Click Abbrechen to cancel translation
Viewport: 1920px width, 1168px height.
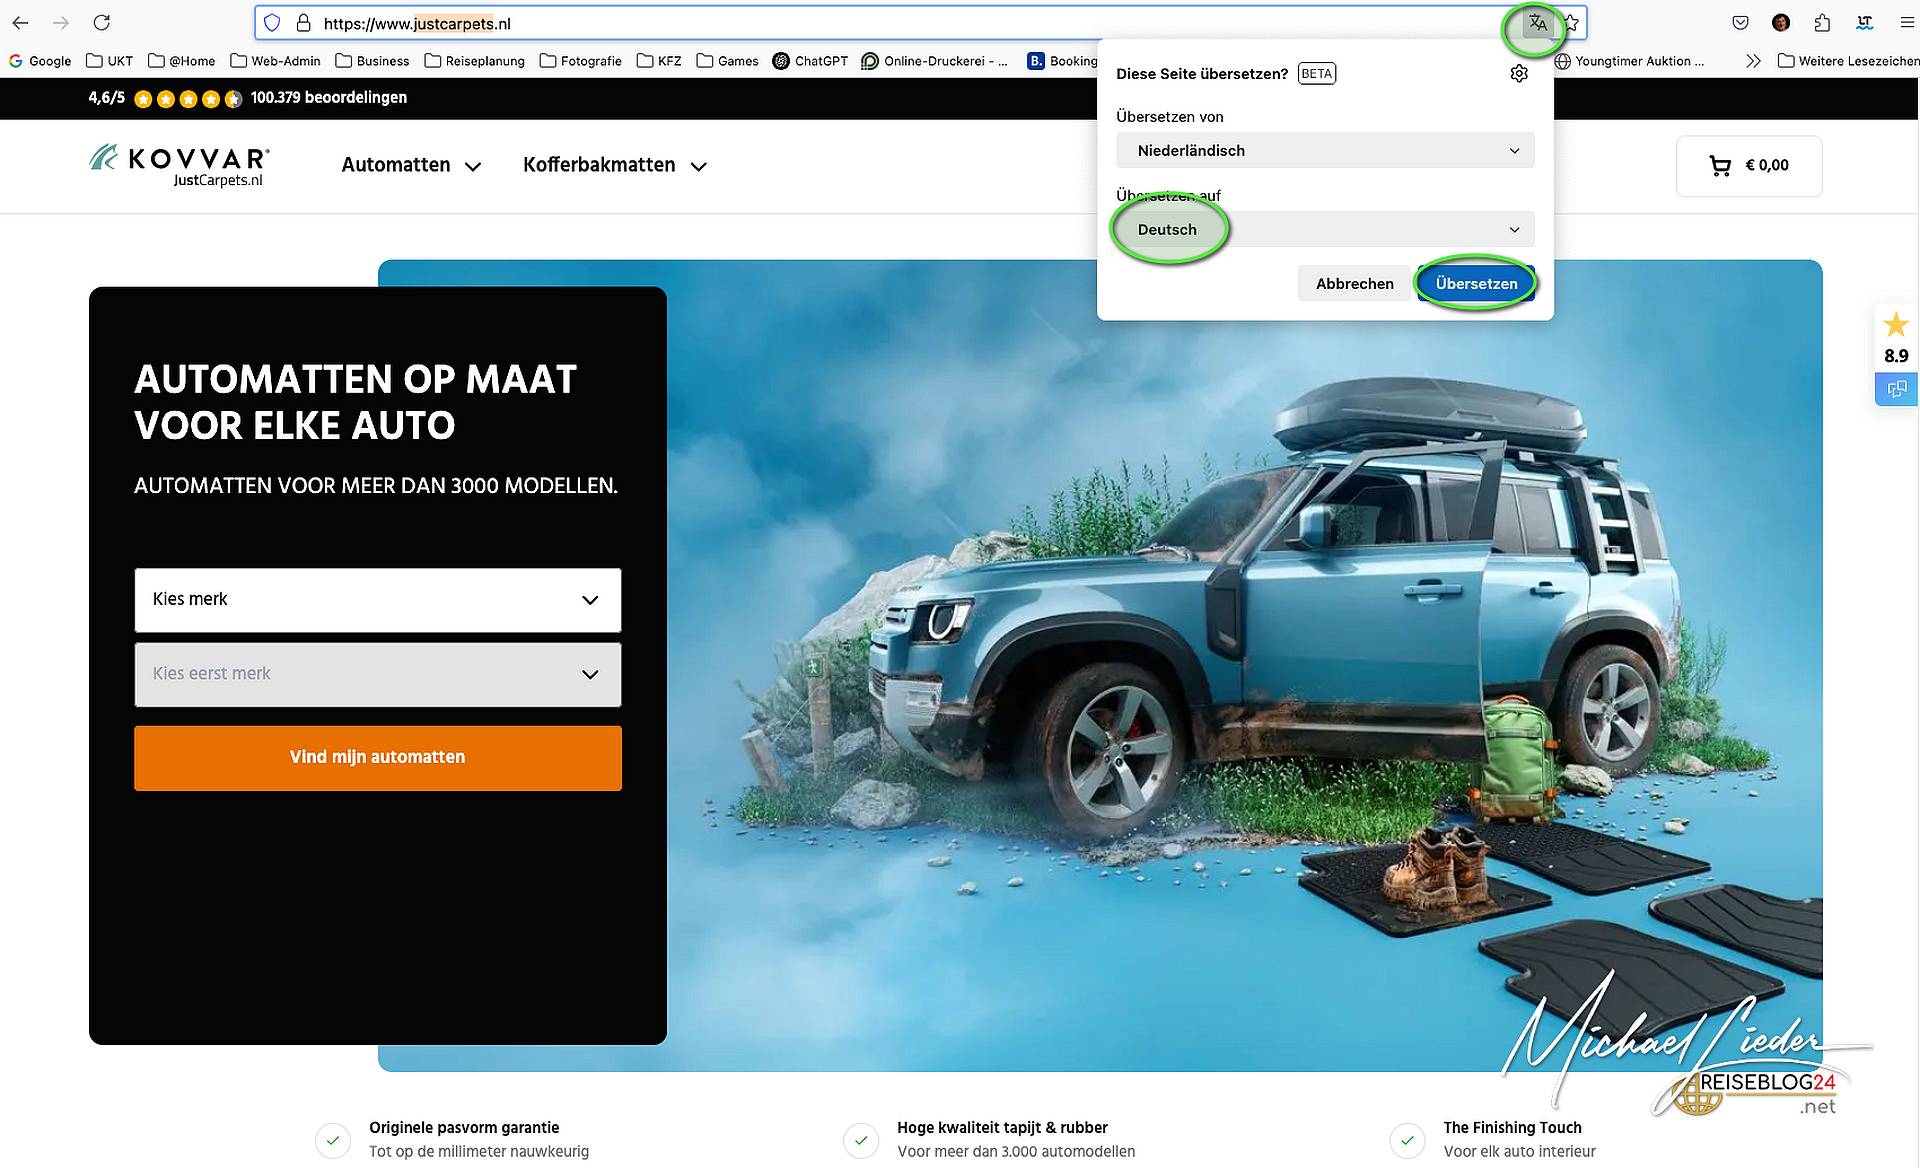coord(1354,283)
